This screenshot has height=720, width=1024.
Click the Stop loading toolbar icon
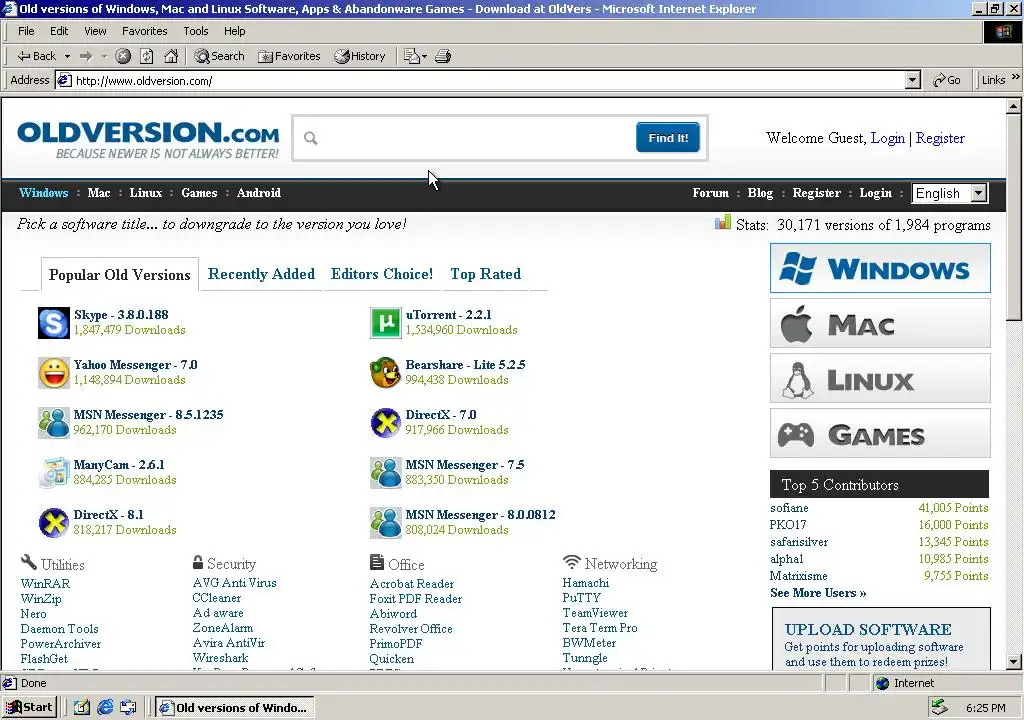[x=123, y=56]
